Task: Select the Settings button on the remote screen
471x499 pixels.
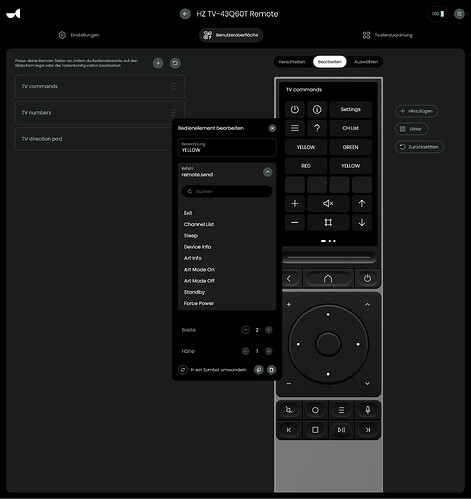Action: click(350, 109)
